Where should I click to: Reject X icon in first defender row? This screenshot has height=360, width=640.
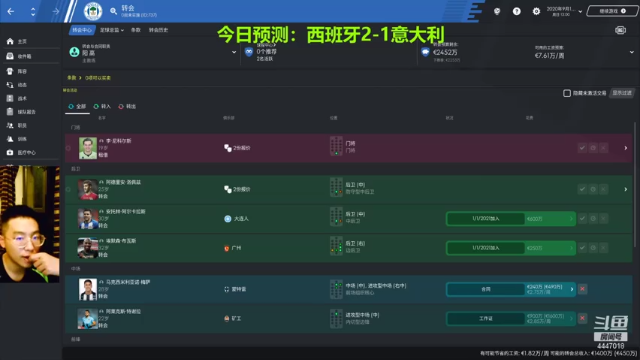[x=603, y=189]
